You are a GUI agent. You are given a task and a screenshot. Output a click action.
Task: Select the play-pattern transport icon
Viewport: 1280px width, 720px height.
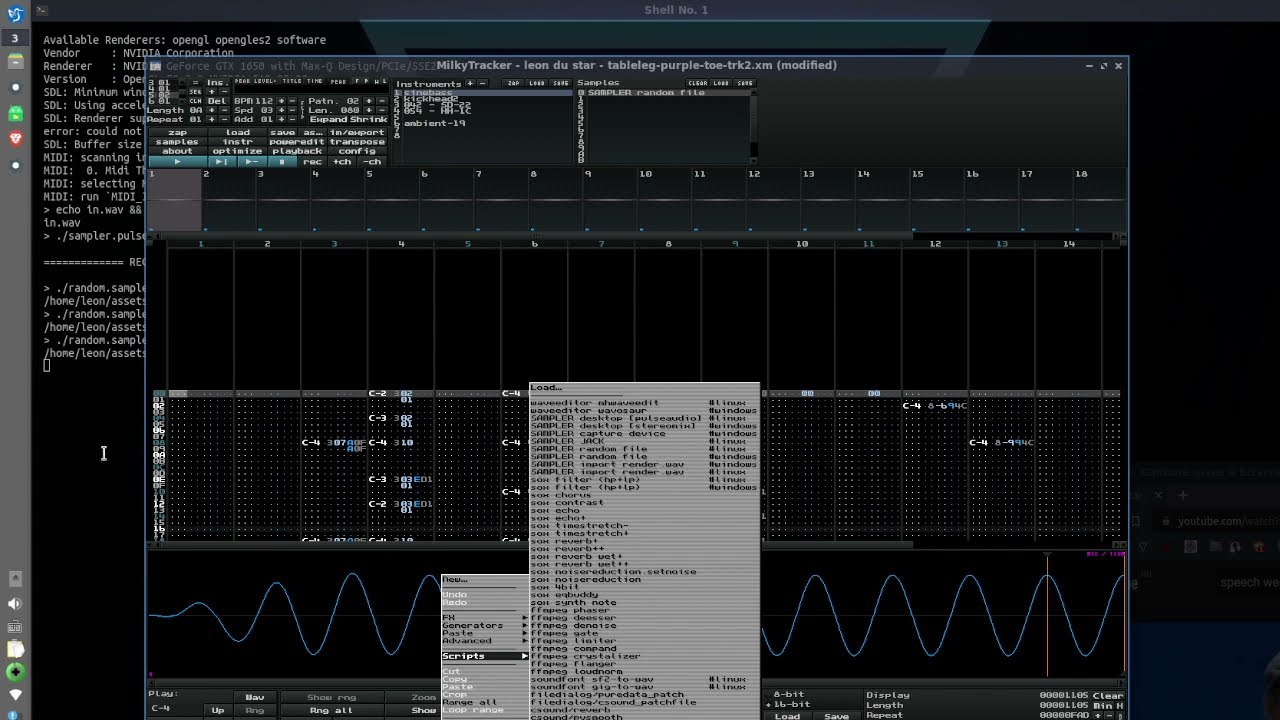coord(220,162)
